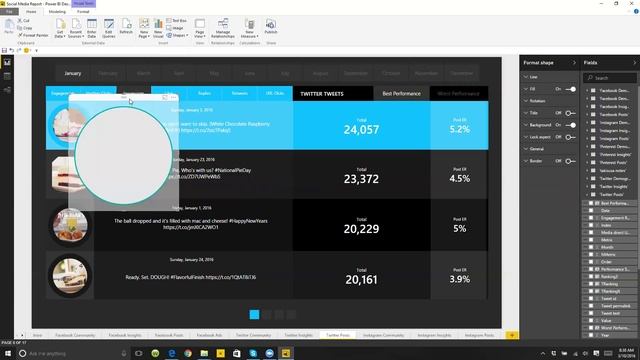Open Recent Sources in the ribbon
Image resolution: width=640 pixels, height=360 pixels.
[x=76, y=28]
